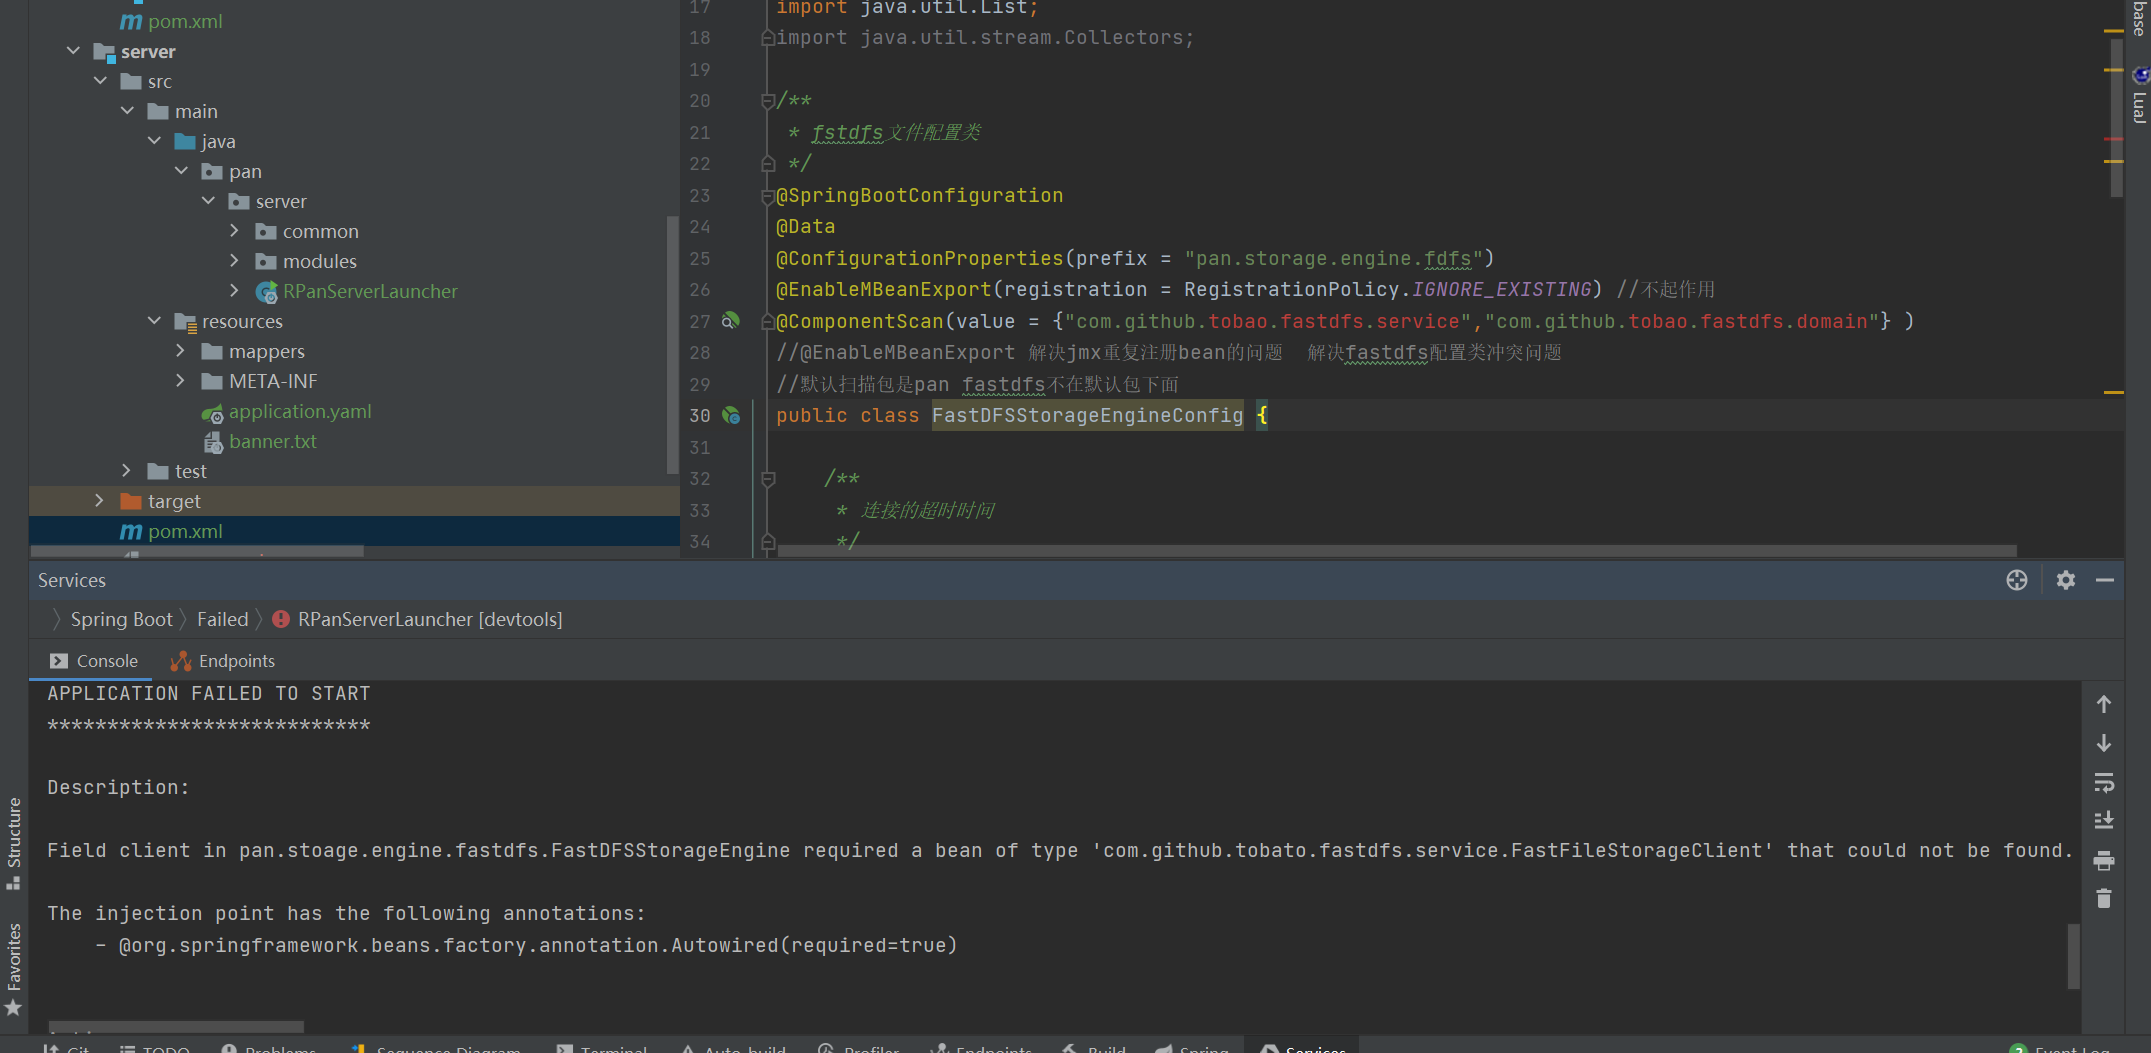Toggle code folding at line 32 comment

768,479
